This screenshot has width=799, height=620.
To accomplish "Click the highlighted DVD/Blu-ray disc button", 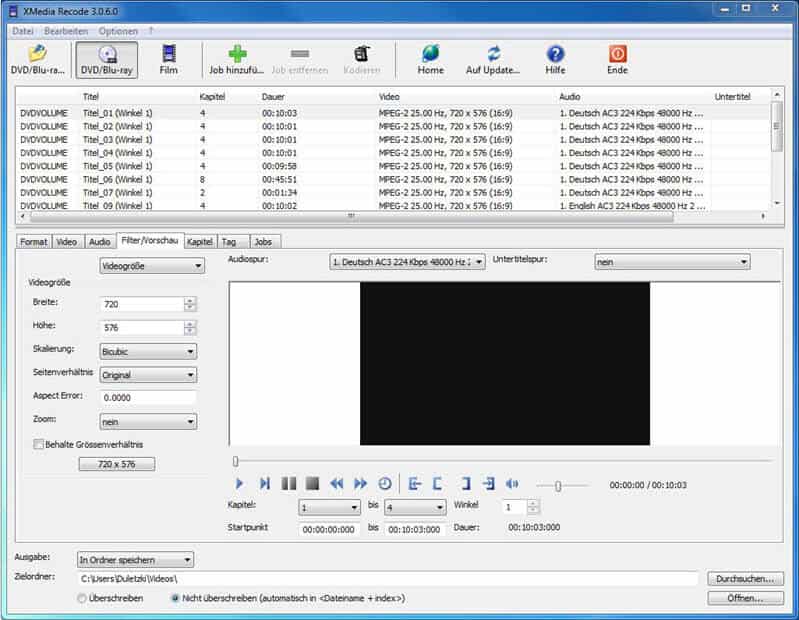I will pyautogui.click(x=106, y=60).
